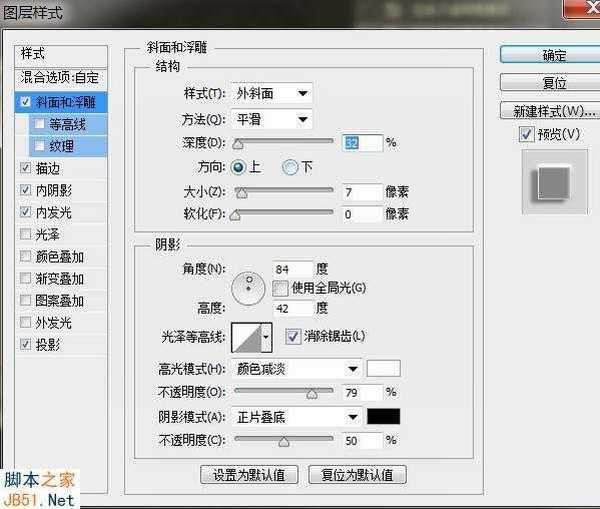600x509 pixels.
Task: Expand the 方法 dropdown showing 平滑
Action: pyautogui.click(x=271, y=120)
